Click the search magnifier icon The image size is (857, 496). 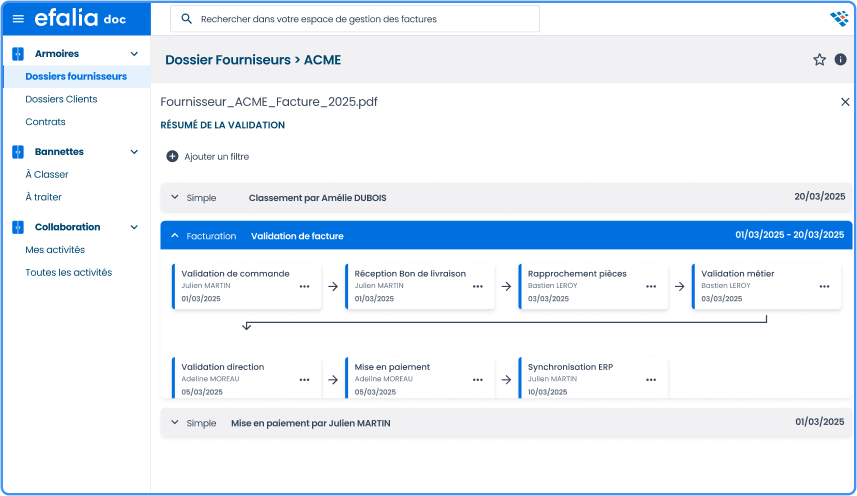click(186, 19)
